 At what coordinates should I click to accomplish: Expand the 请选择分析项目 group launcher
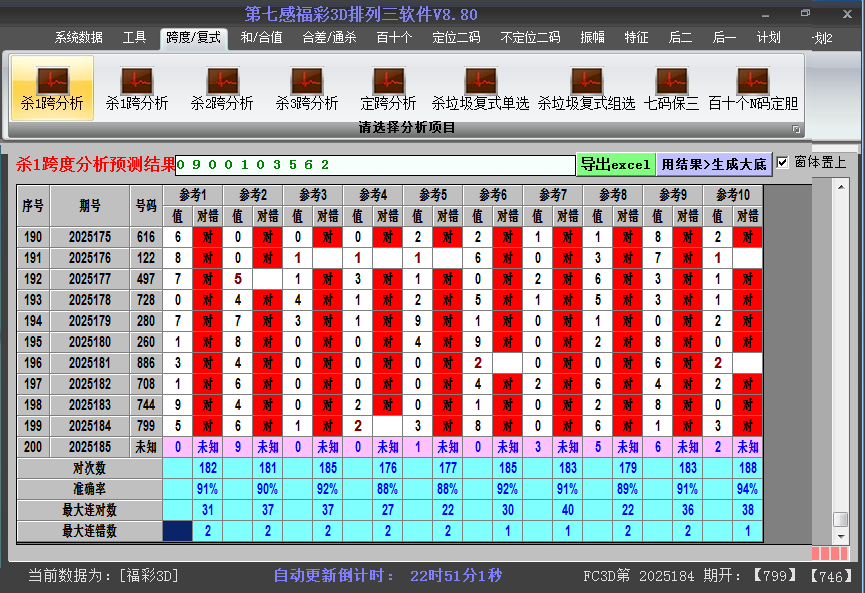pyautogui.click(x=796, y=129)
